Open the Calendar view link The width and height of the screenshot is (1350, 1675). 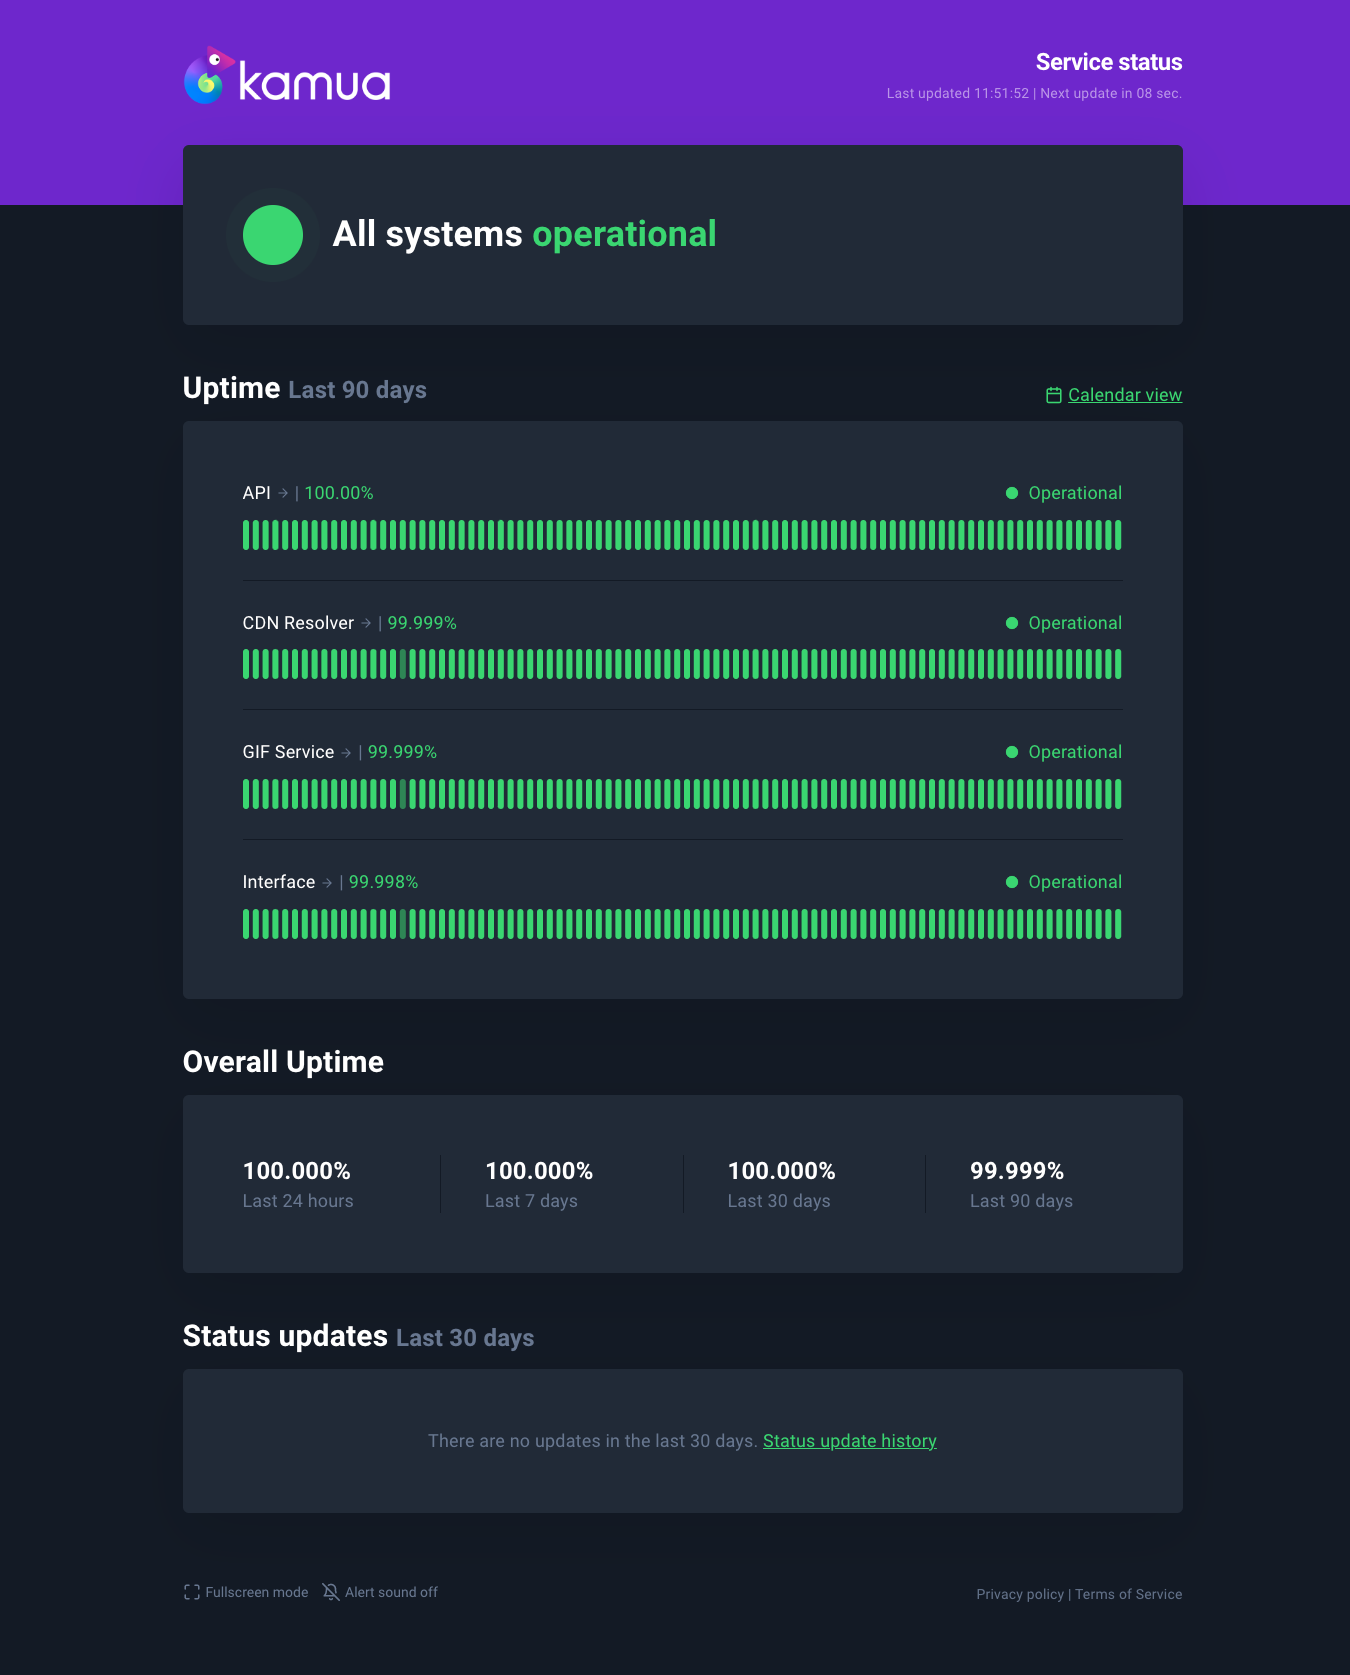coord(1125,395)
